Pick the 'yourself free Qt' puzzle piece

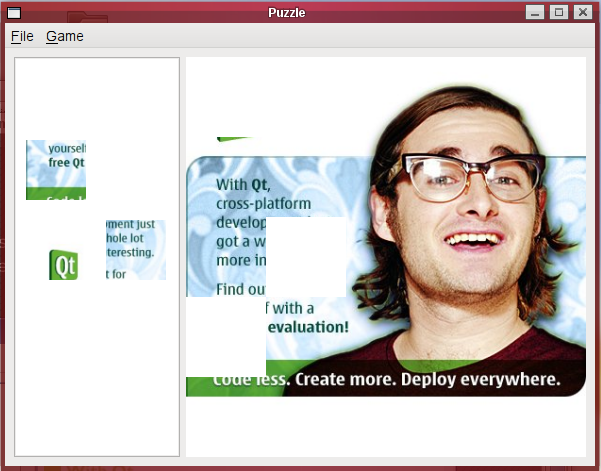[56, 170]
